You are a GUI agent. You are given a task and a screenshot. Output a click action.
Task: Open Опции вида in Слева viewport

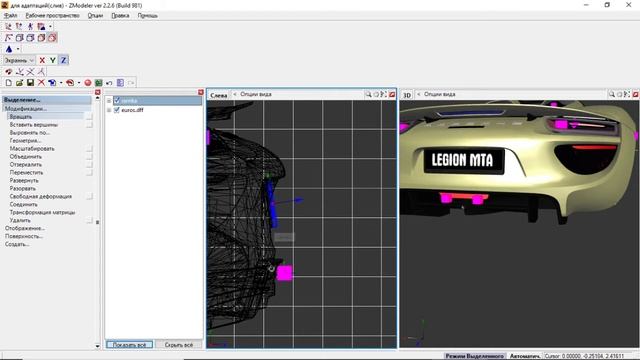[x=256, y=94]
